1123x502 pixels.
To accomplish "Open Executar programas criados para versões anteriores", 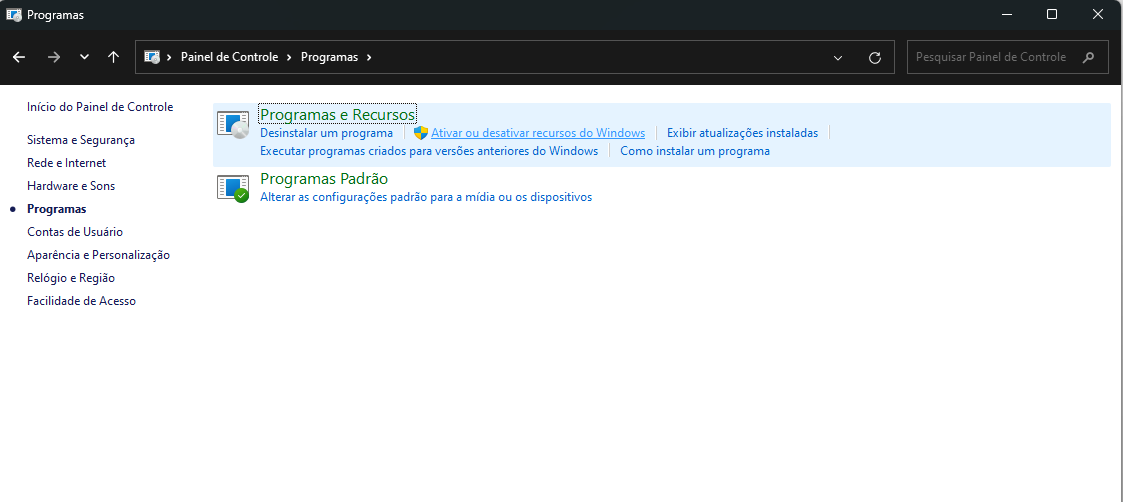I will (429, 151).
